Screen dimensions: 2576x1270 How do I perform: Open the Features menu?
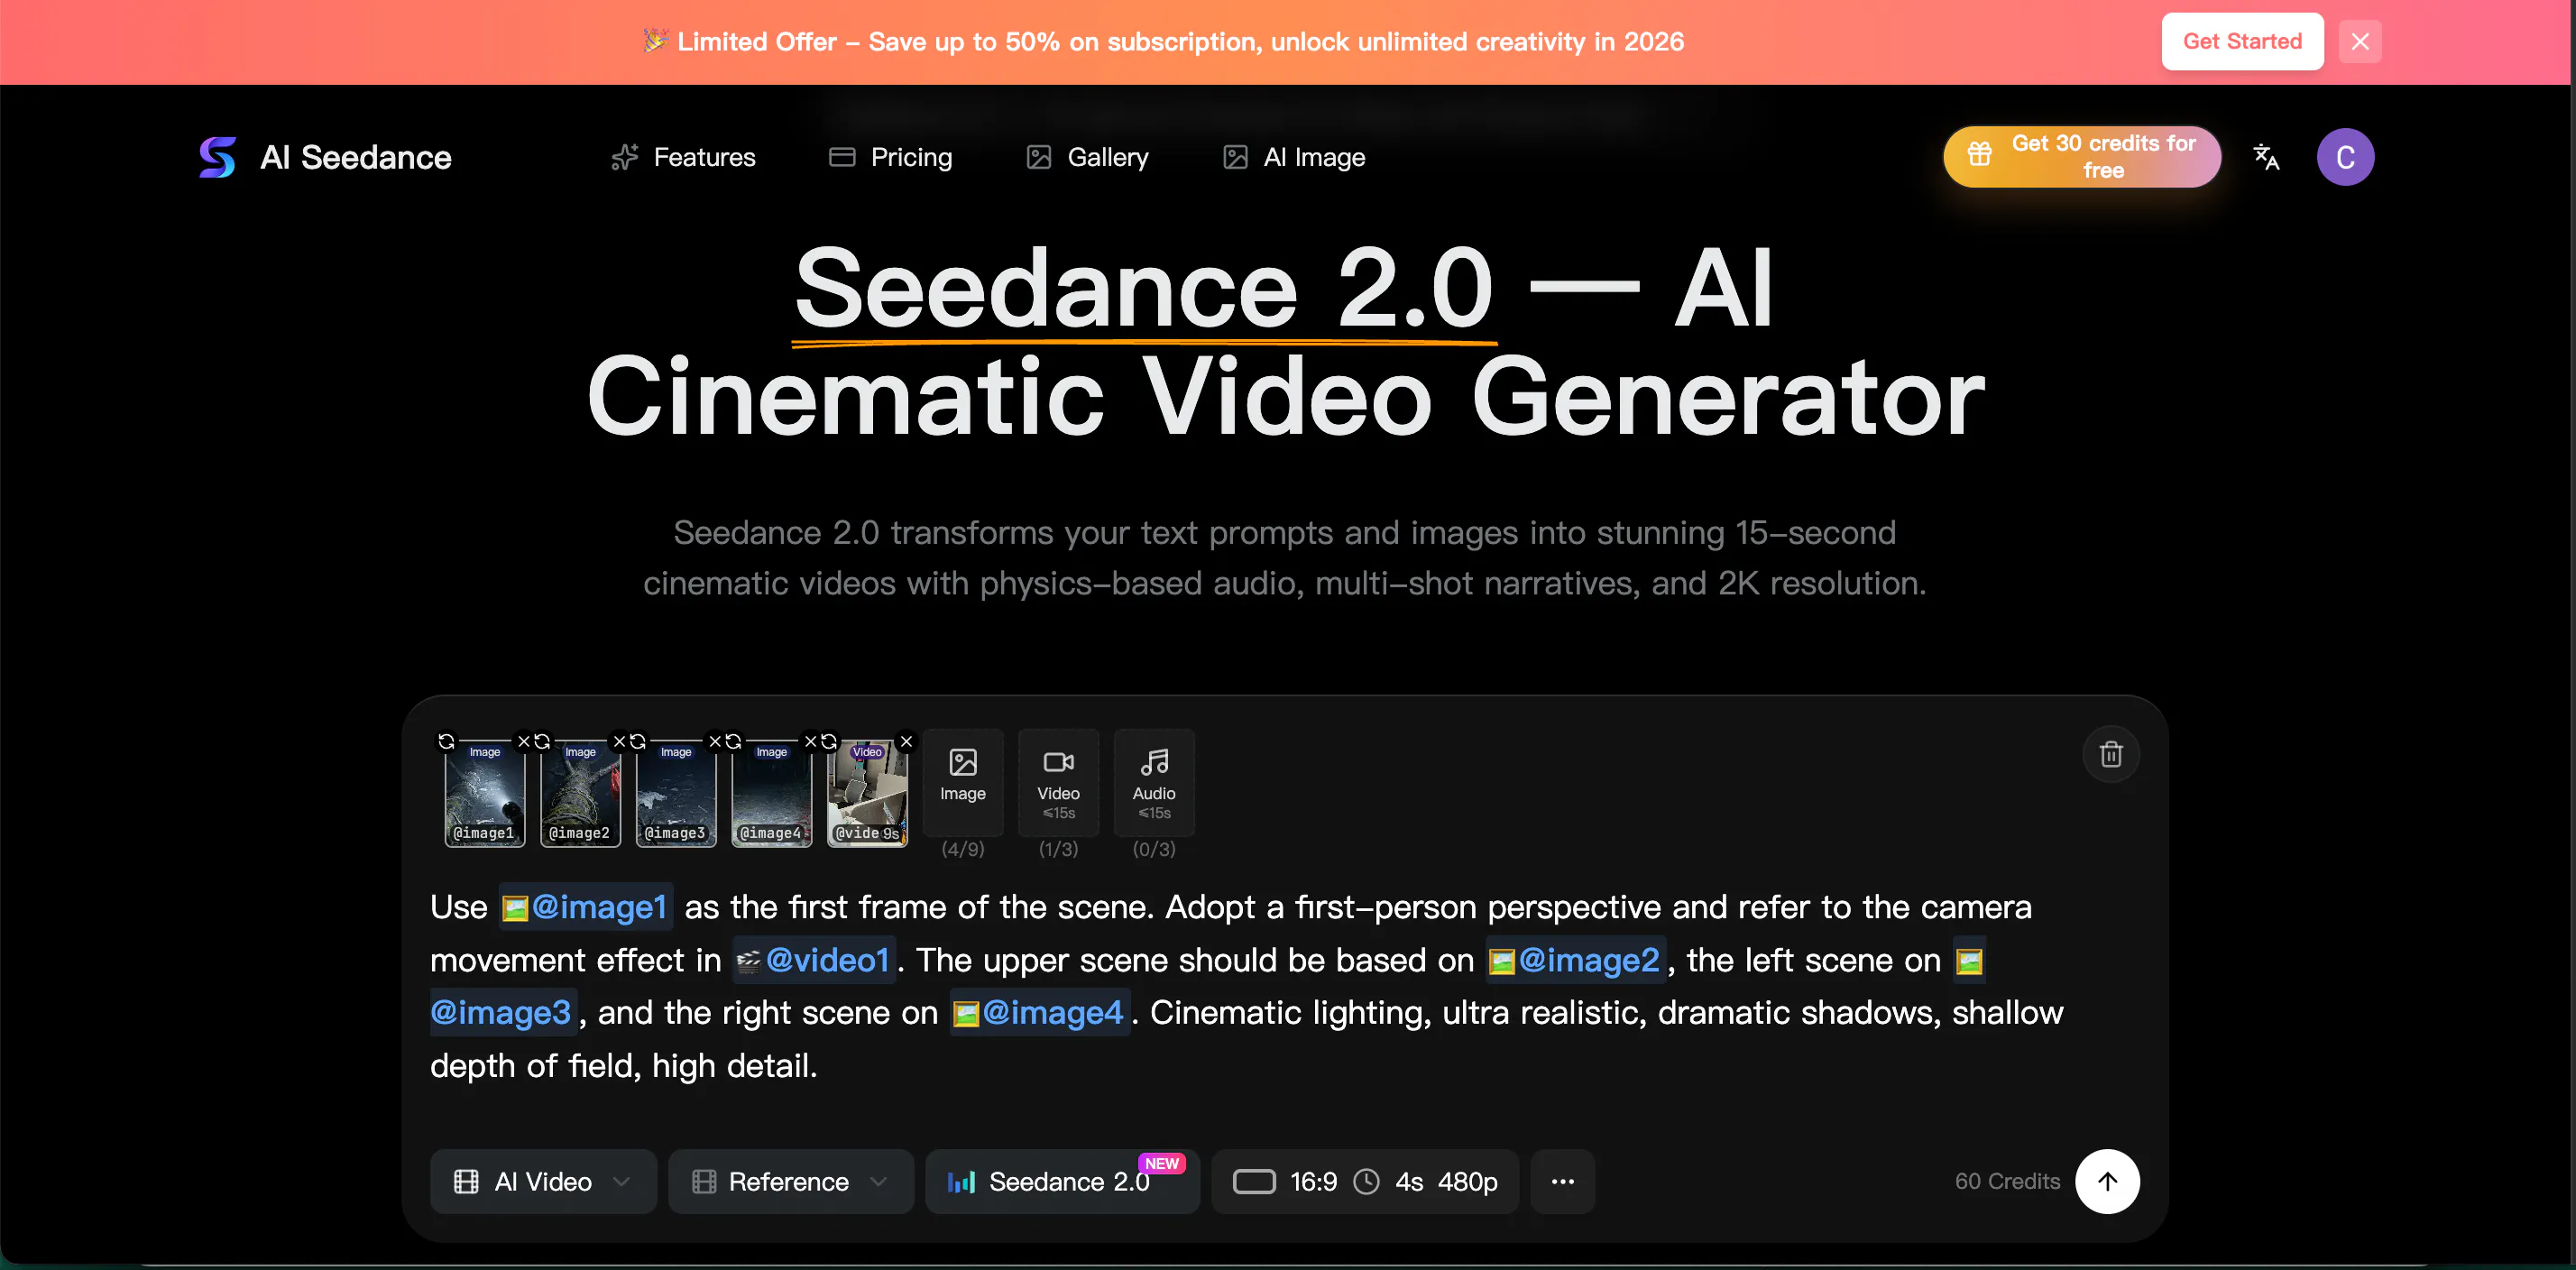point(683,157)
